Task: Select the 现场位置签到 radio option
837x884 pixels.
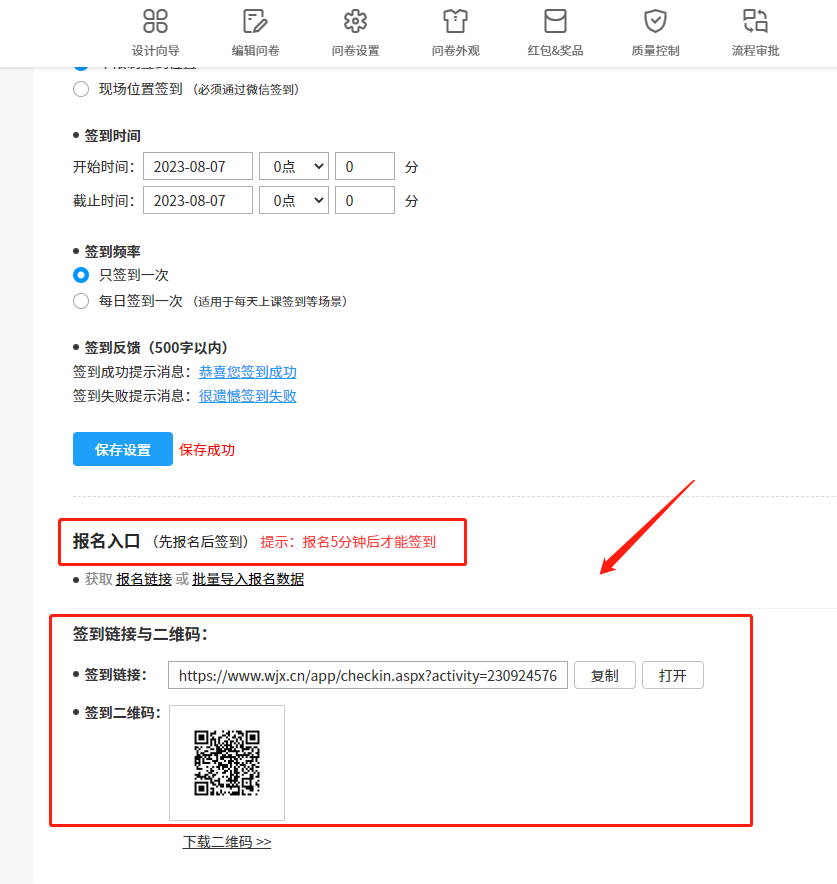Action: click(81, 89)
